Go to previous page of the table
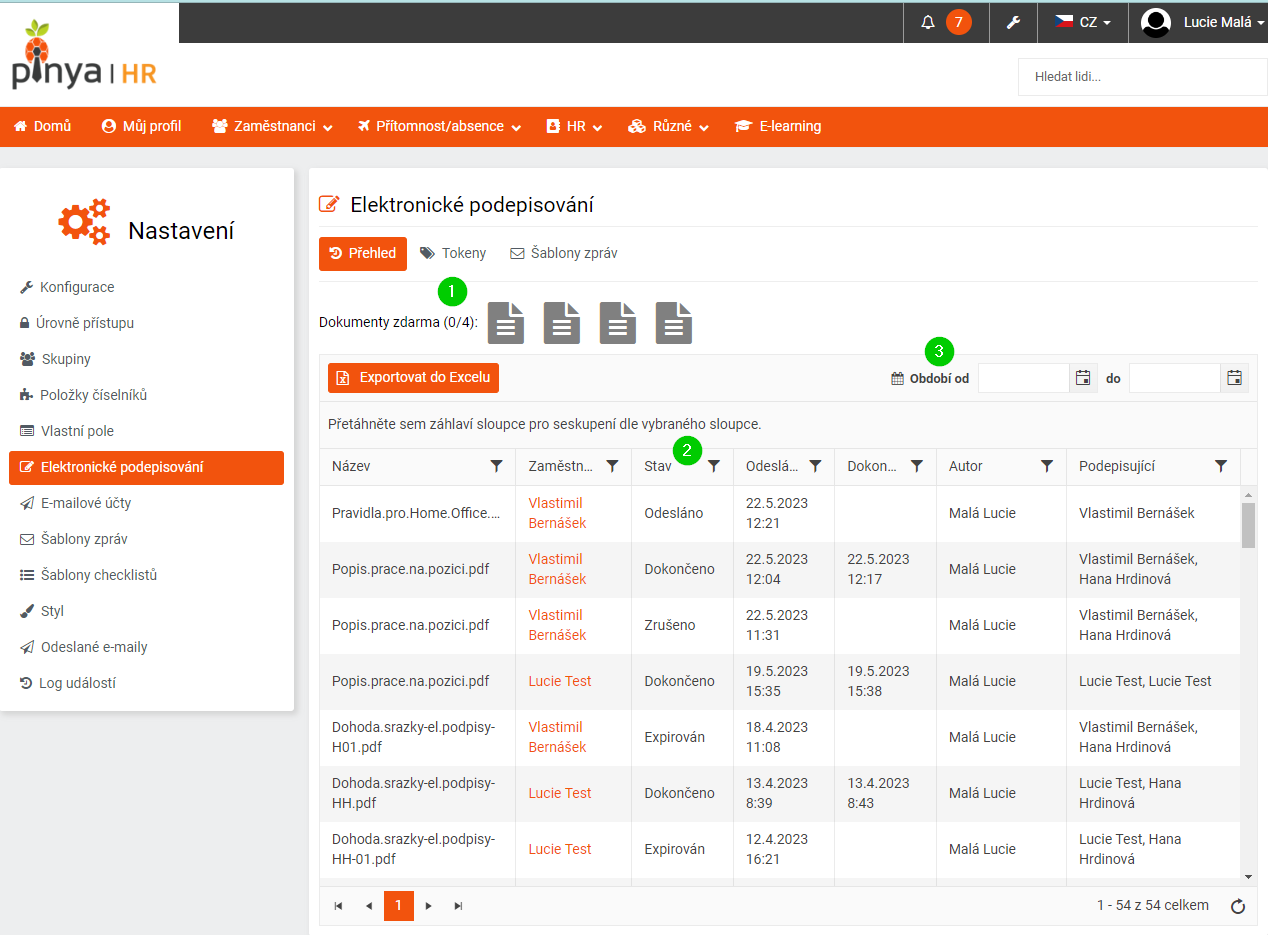Viewport: 1268px width, 935px height. 369,906
